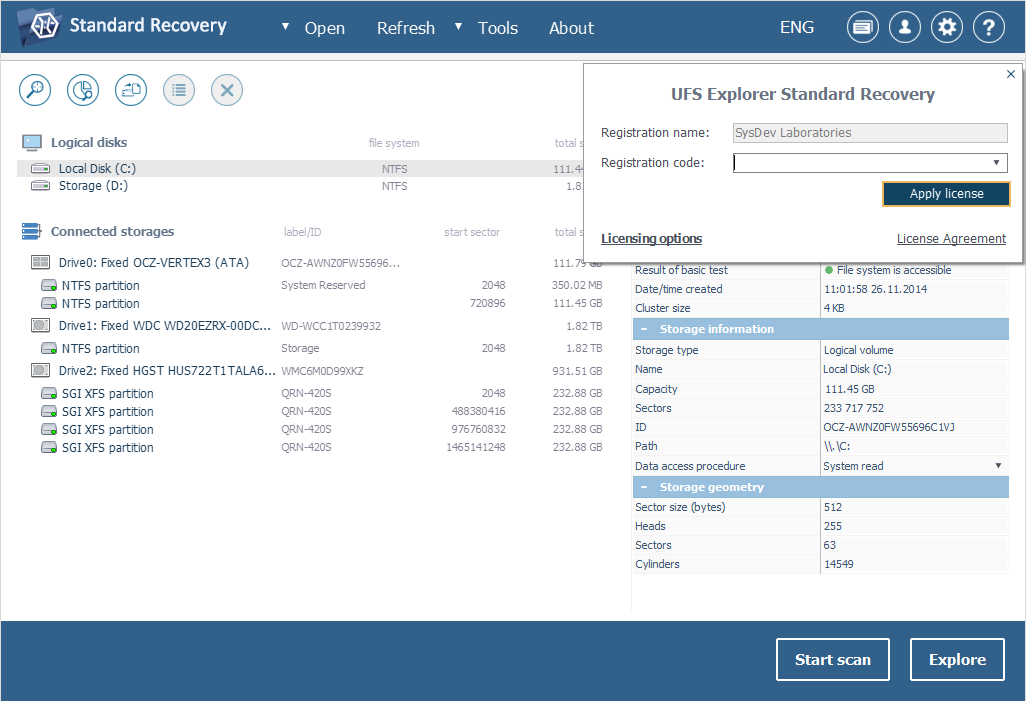Click the Cylinders value 14549
This screenshot has height=701, width=1026.
click(x=838, y=564)
